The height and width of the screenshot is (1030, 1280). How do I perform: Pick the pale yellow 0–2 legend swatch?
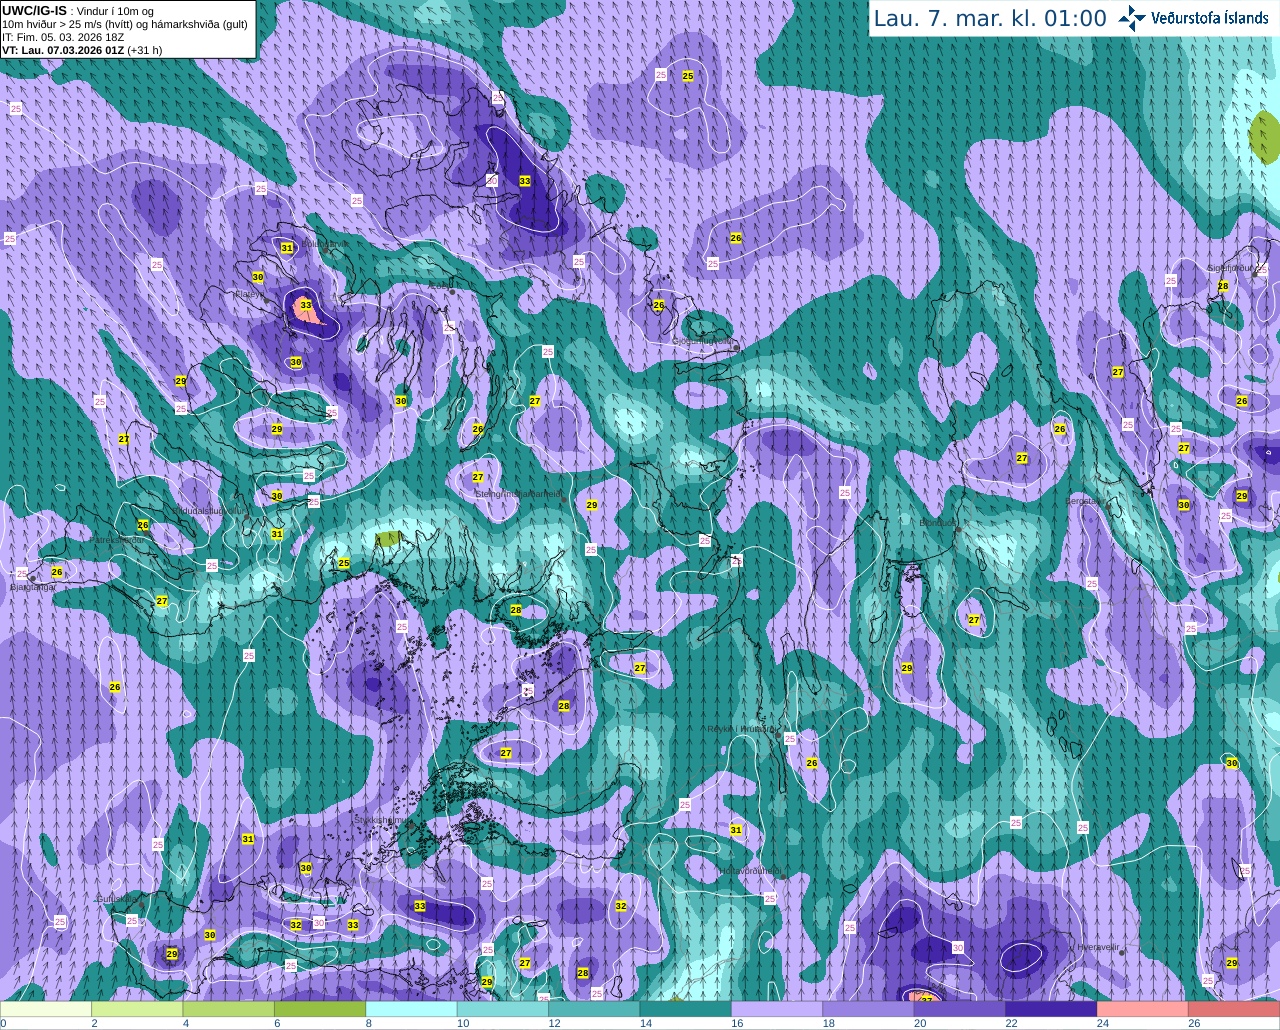[x=46, y=1009]
